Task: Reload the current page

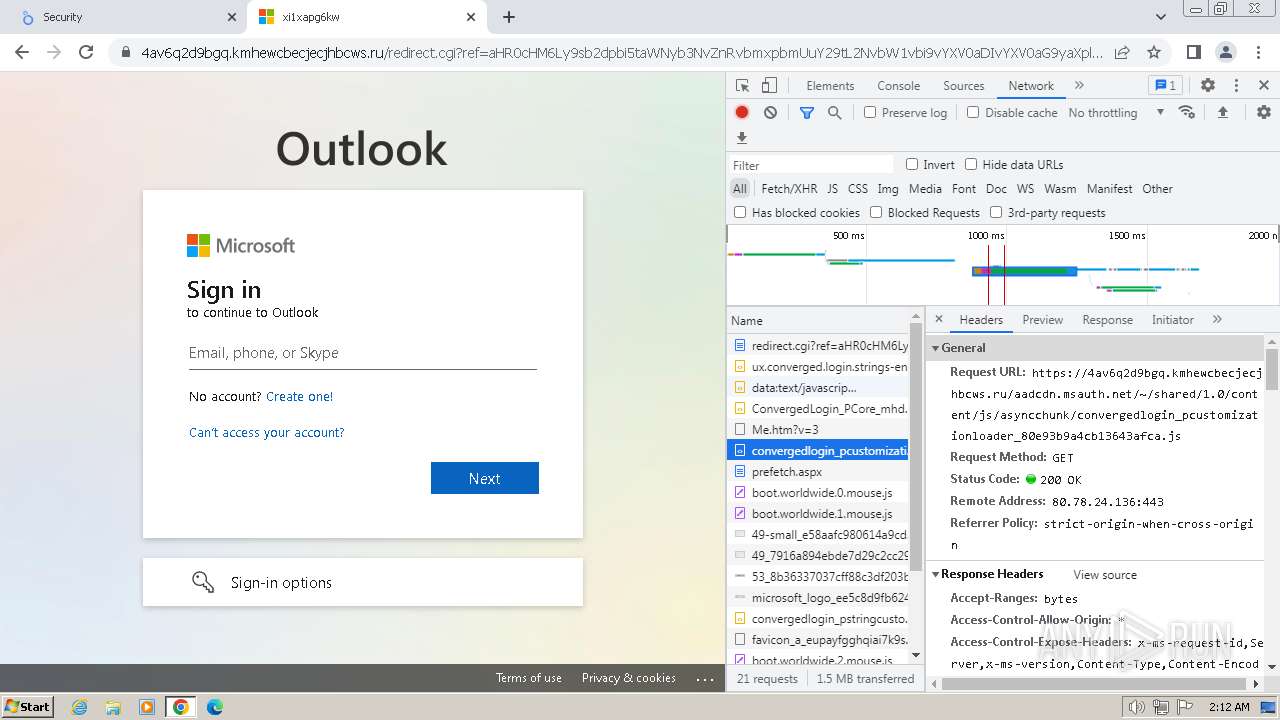Action: tap(86, 52)
